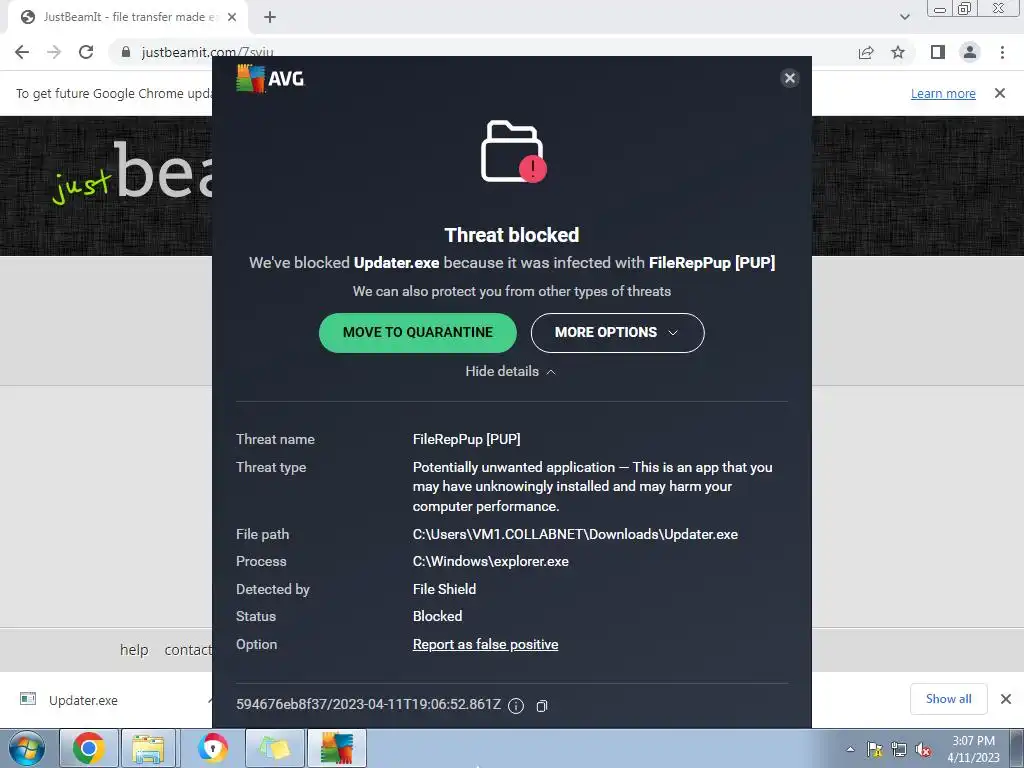1024x768 pixels.
Task: Bookmark this page with the star icon
Action: (x=898, y=52)
